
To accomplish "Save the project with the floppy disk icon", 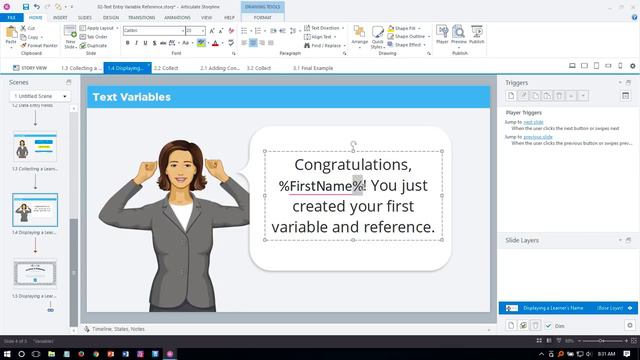I will coord(26,7).
